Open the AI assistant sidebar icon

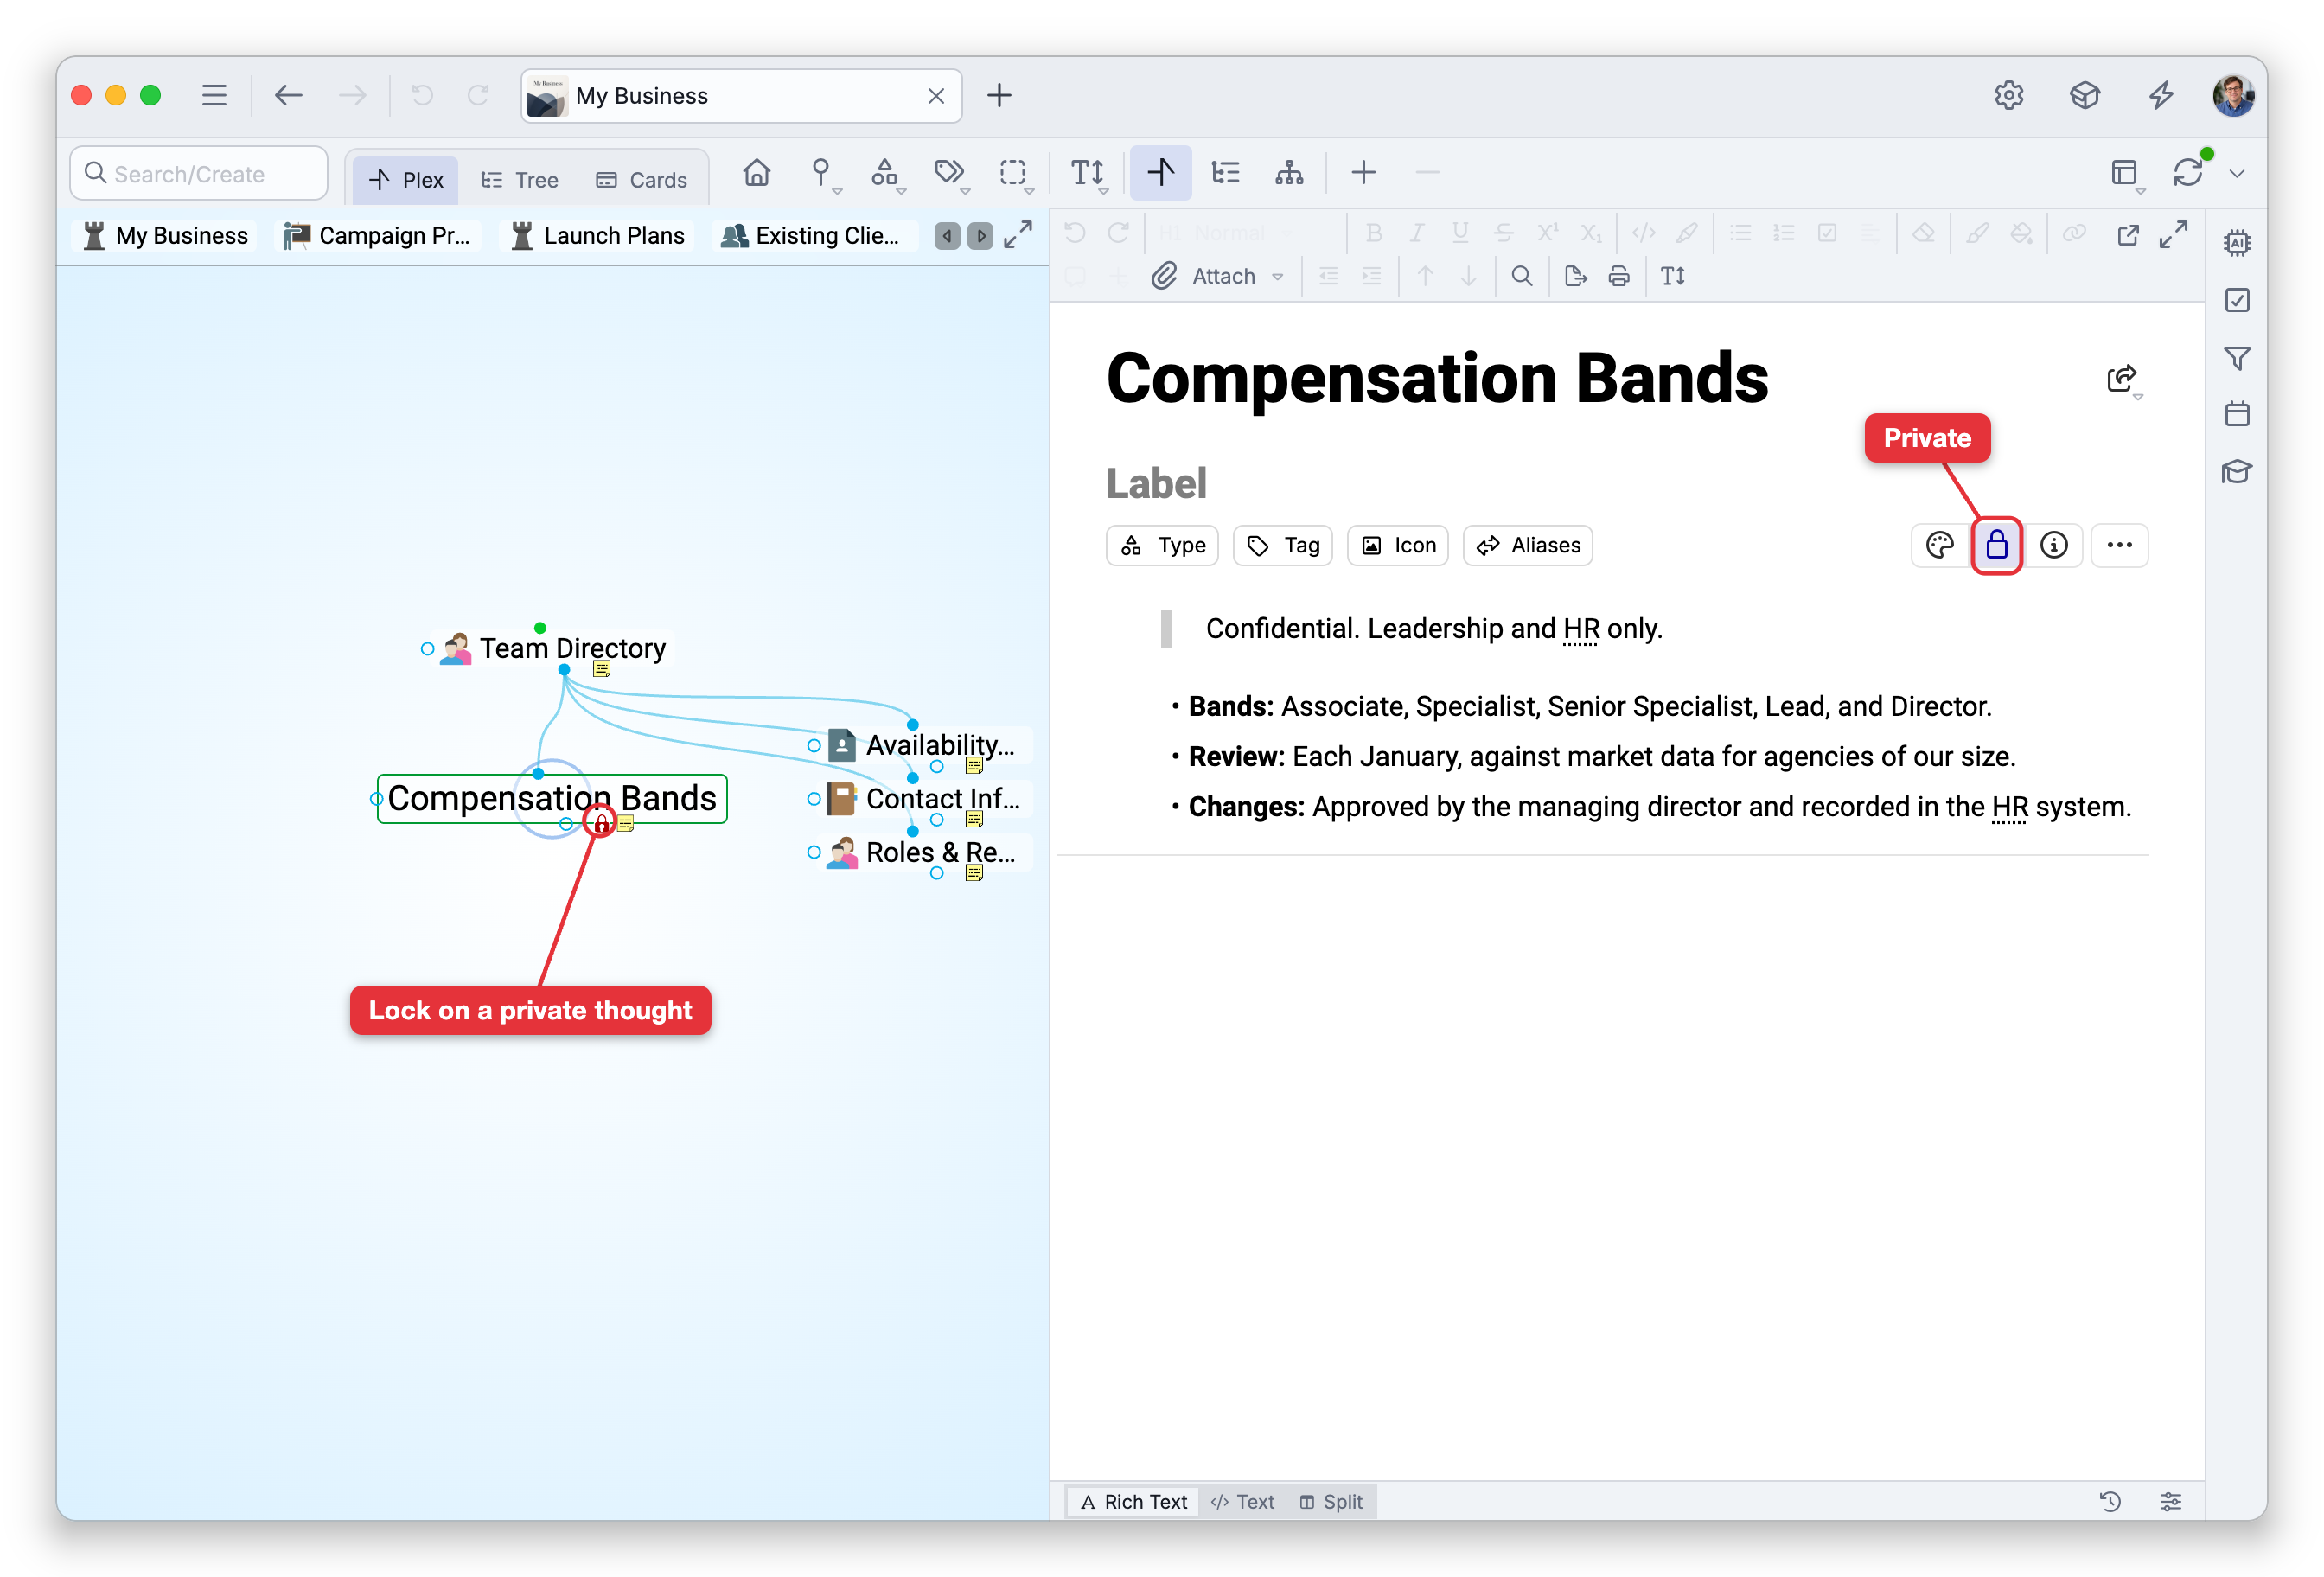pyautogui.click(x=2237, y=242)
